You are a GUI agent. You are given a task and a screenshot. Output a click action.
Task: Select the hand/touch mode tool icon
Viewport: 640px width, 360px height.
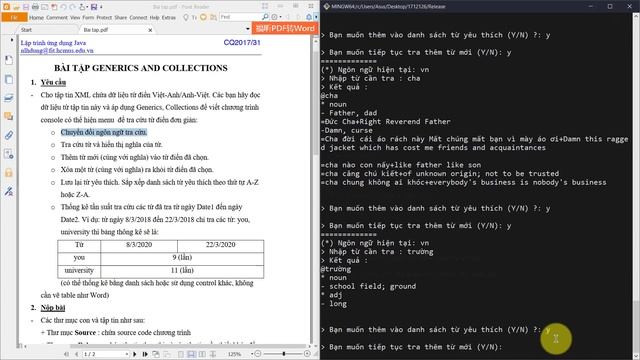pos(82,7)
